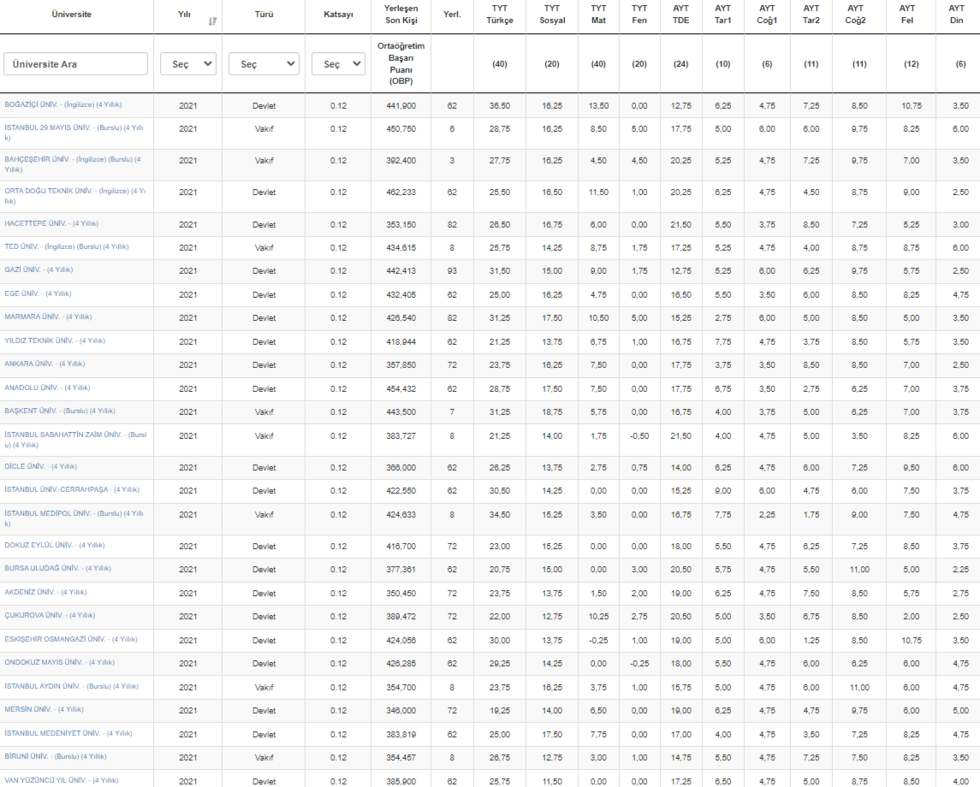Click the Üniversite column header
Image resolution: width=980 pixels, height=787 pixels.
pos(72,14)
